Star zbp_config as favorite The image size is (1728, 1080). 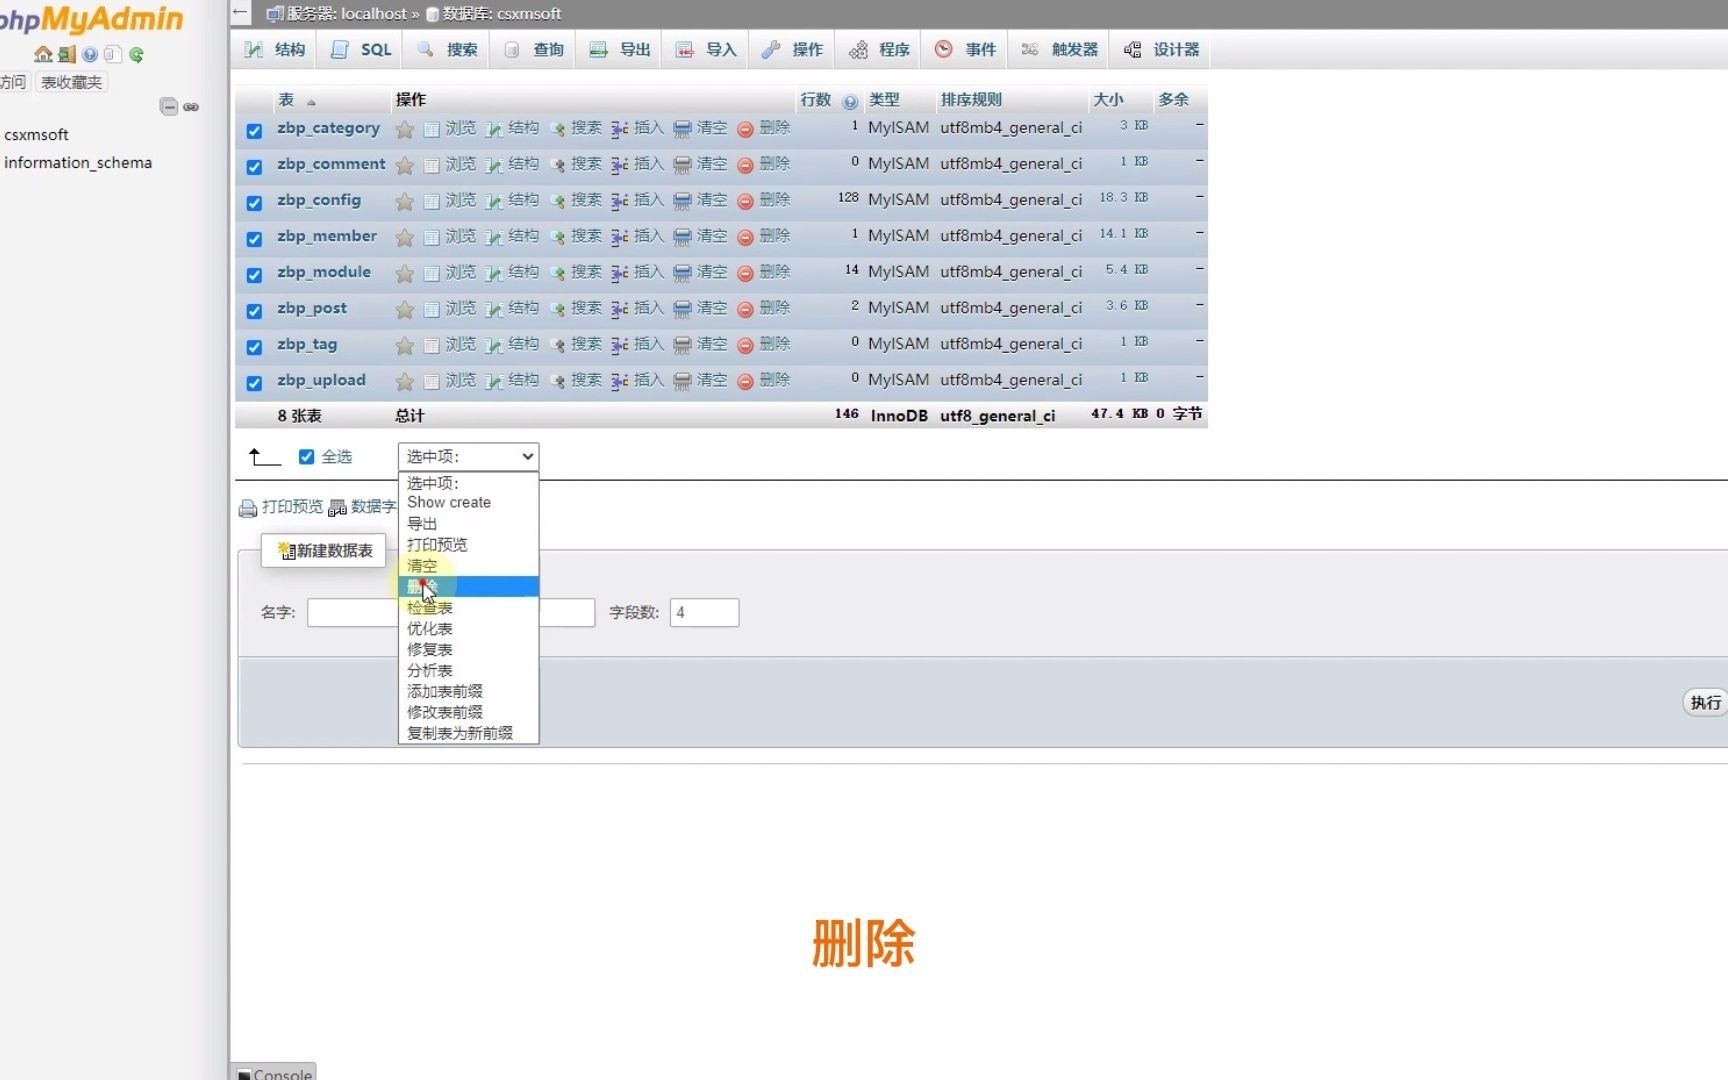tap(404, 201)
